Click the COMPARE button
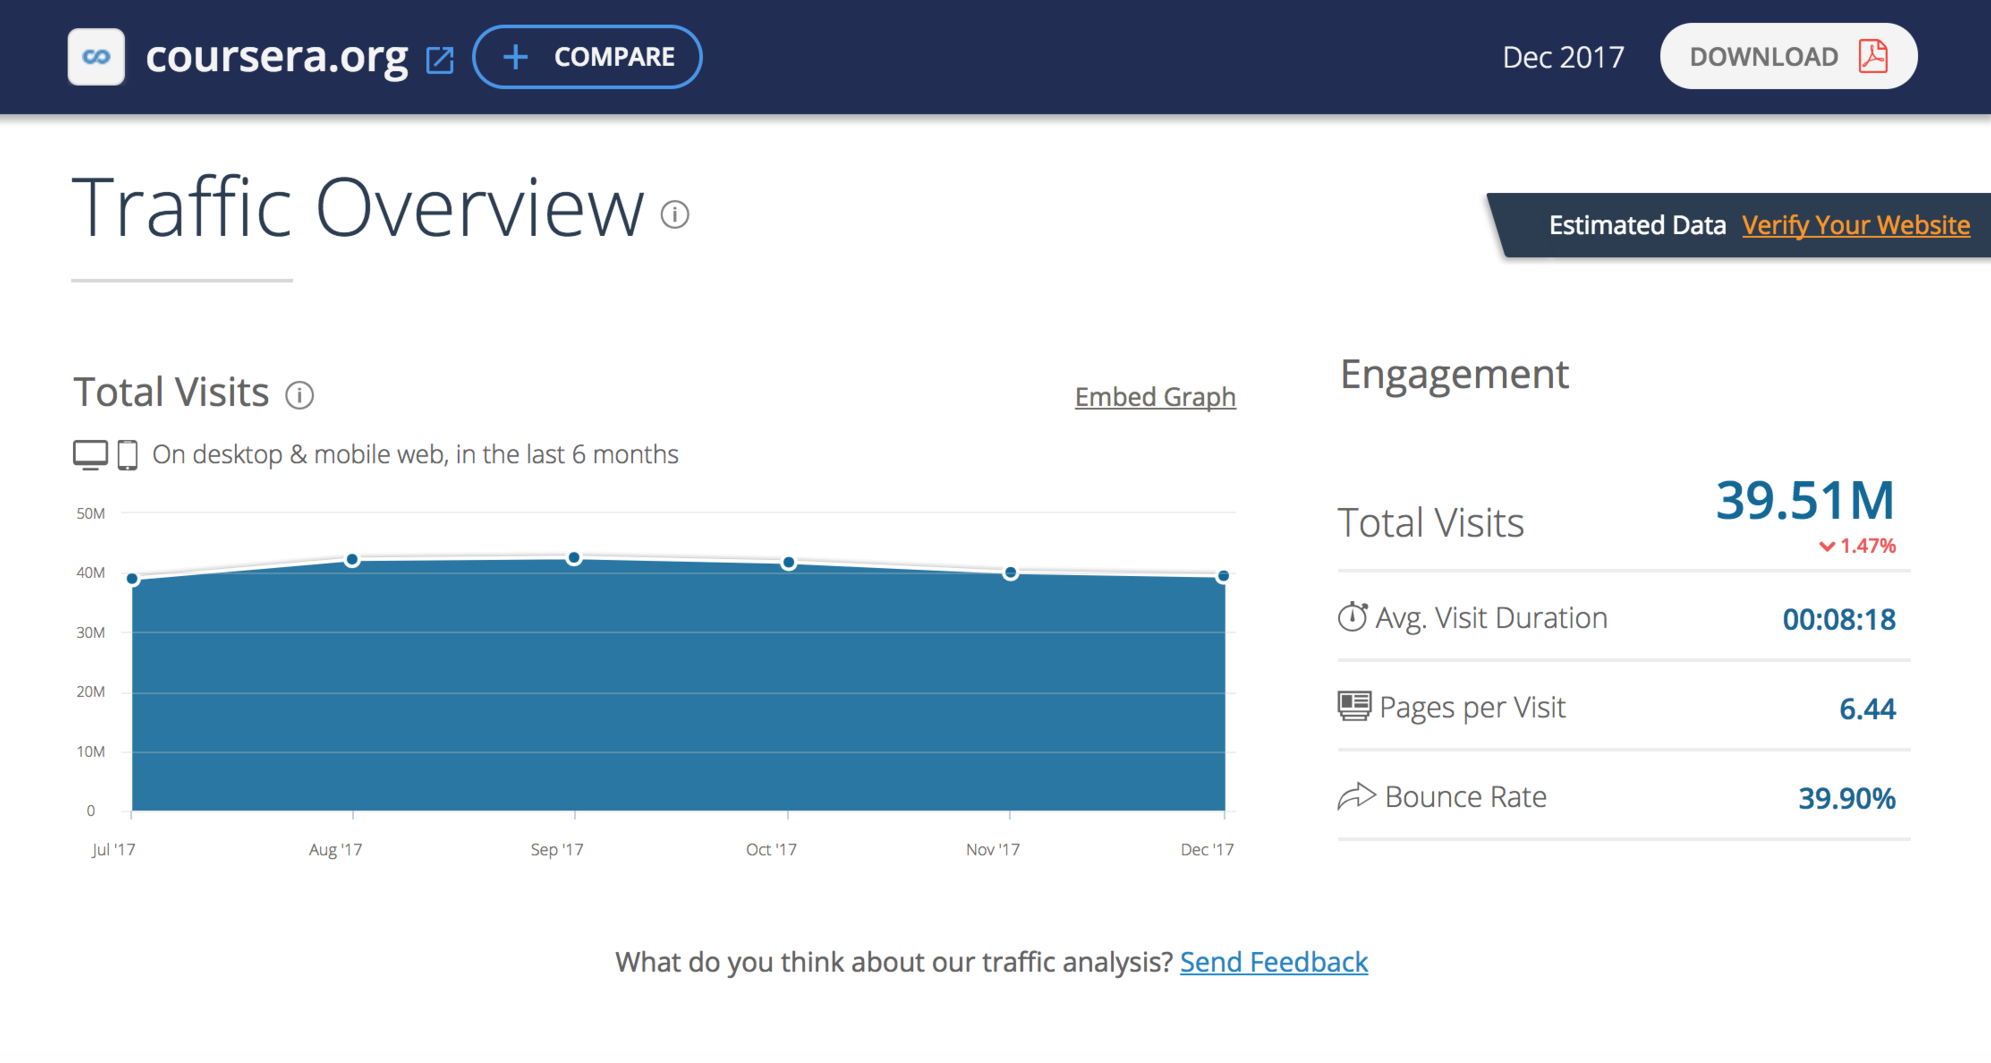This screenshot has width=1991, height=1063. pyautogui.click(x=587, y=57)
